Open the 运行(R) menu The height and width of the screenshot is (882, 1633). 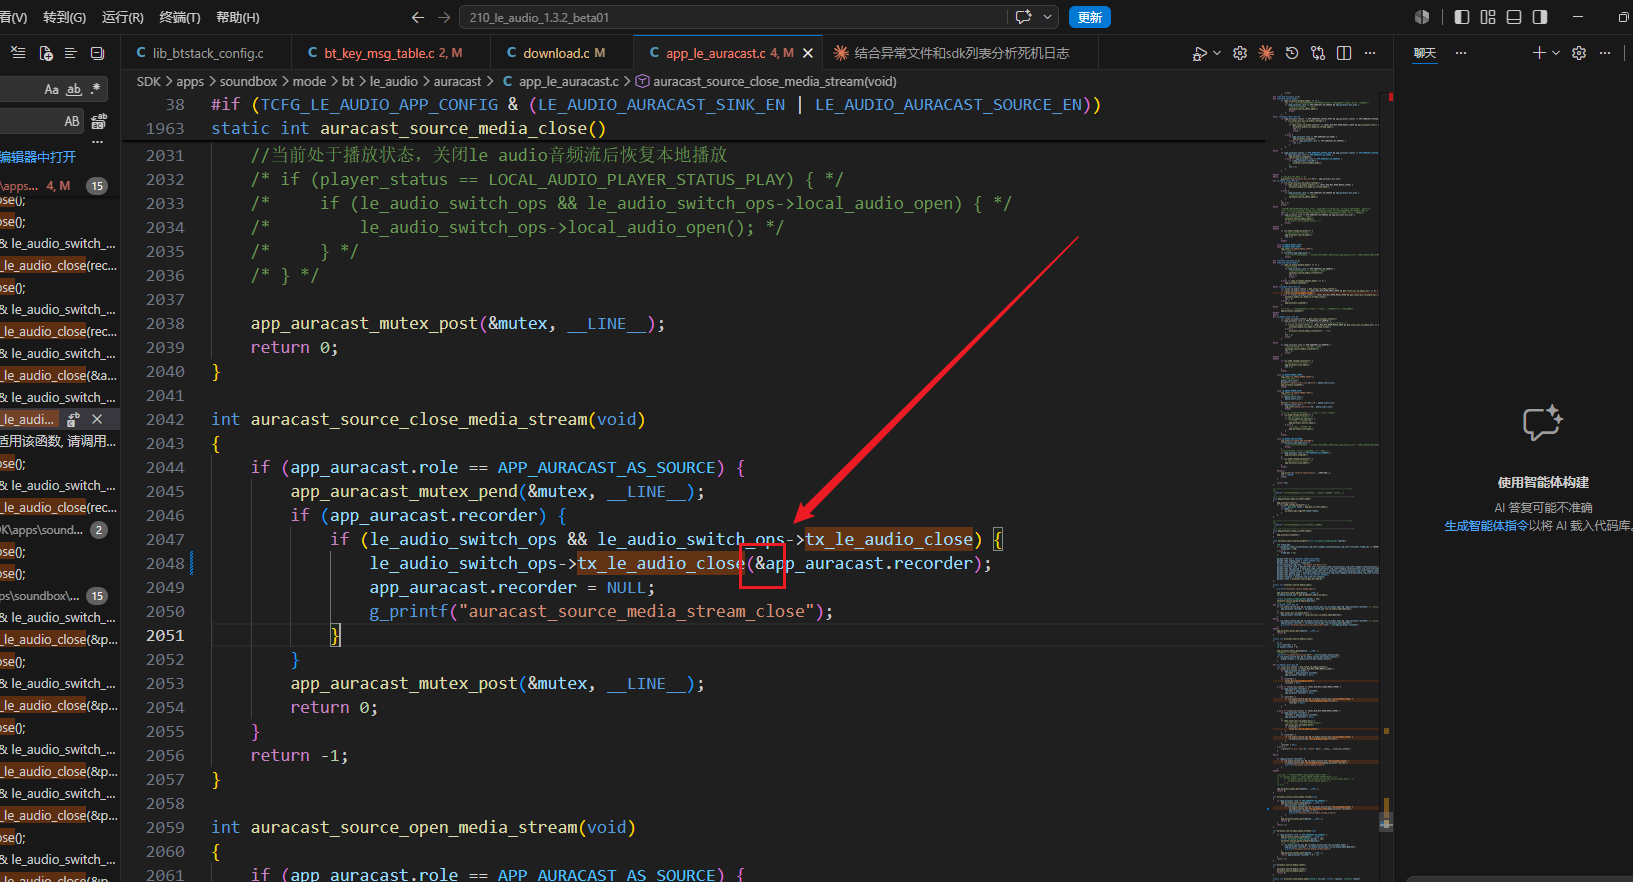[x=123, y=17]
